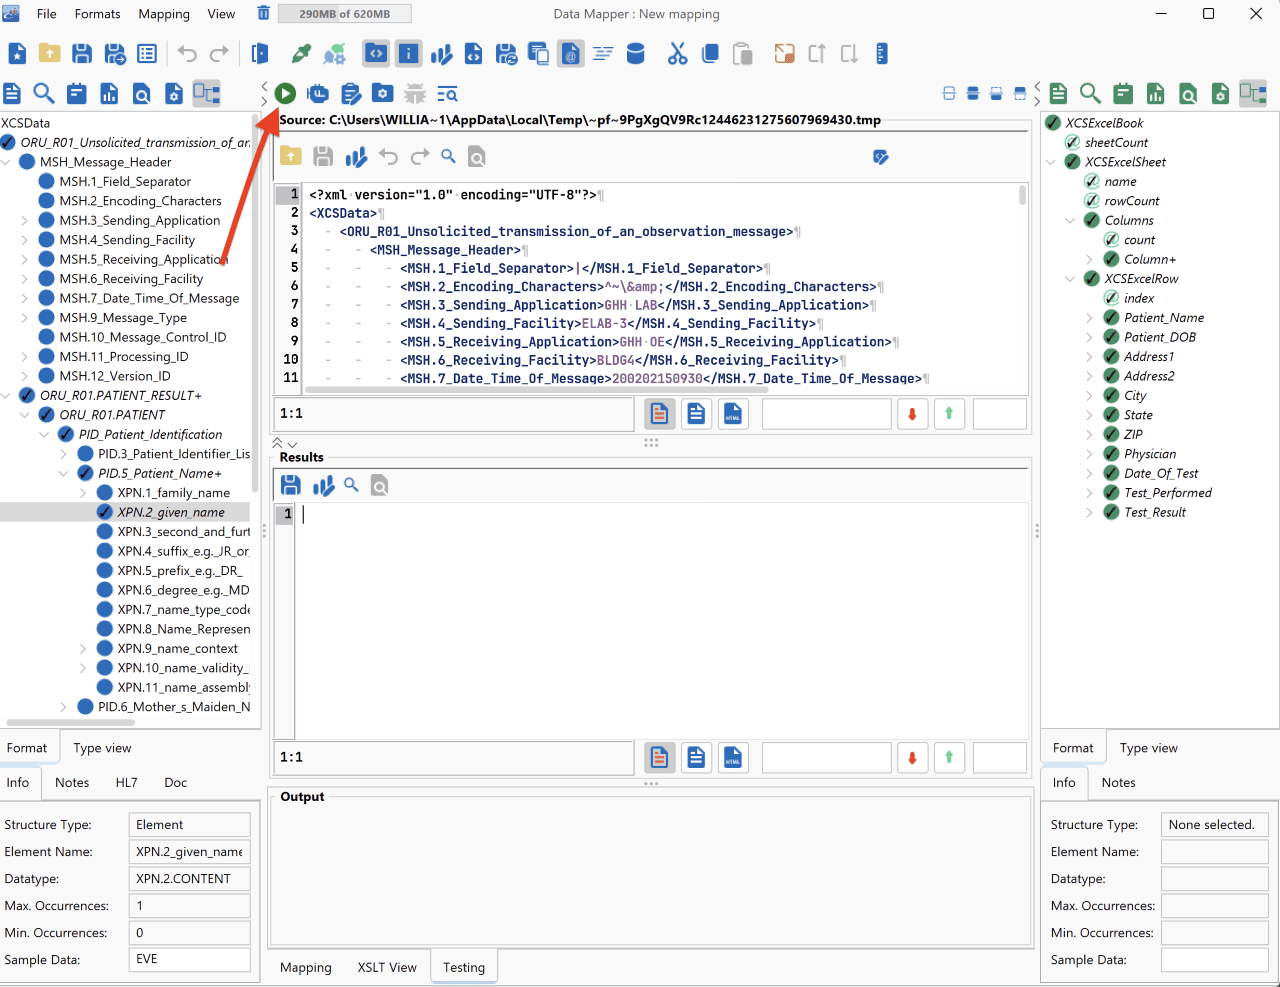
Task: Toggle the highlighted @ document button
Action: (570, 54)
